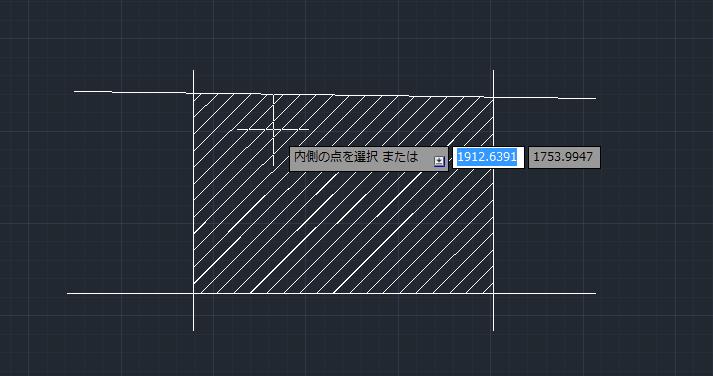
Task: Click the right vertical line above the top line
Action: click(x=493, y=83)
